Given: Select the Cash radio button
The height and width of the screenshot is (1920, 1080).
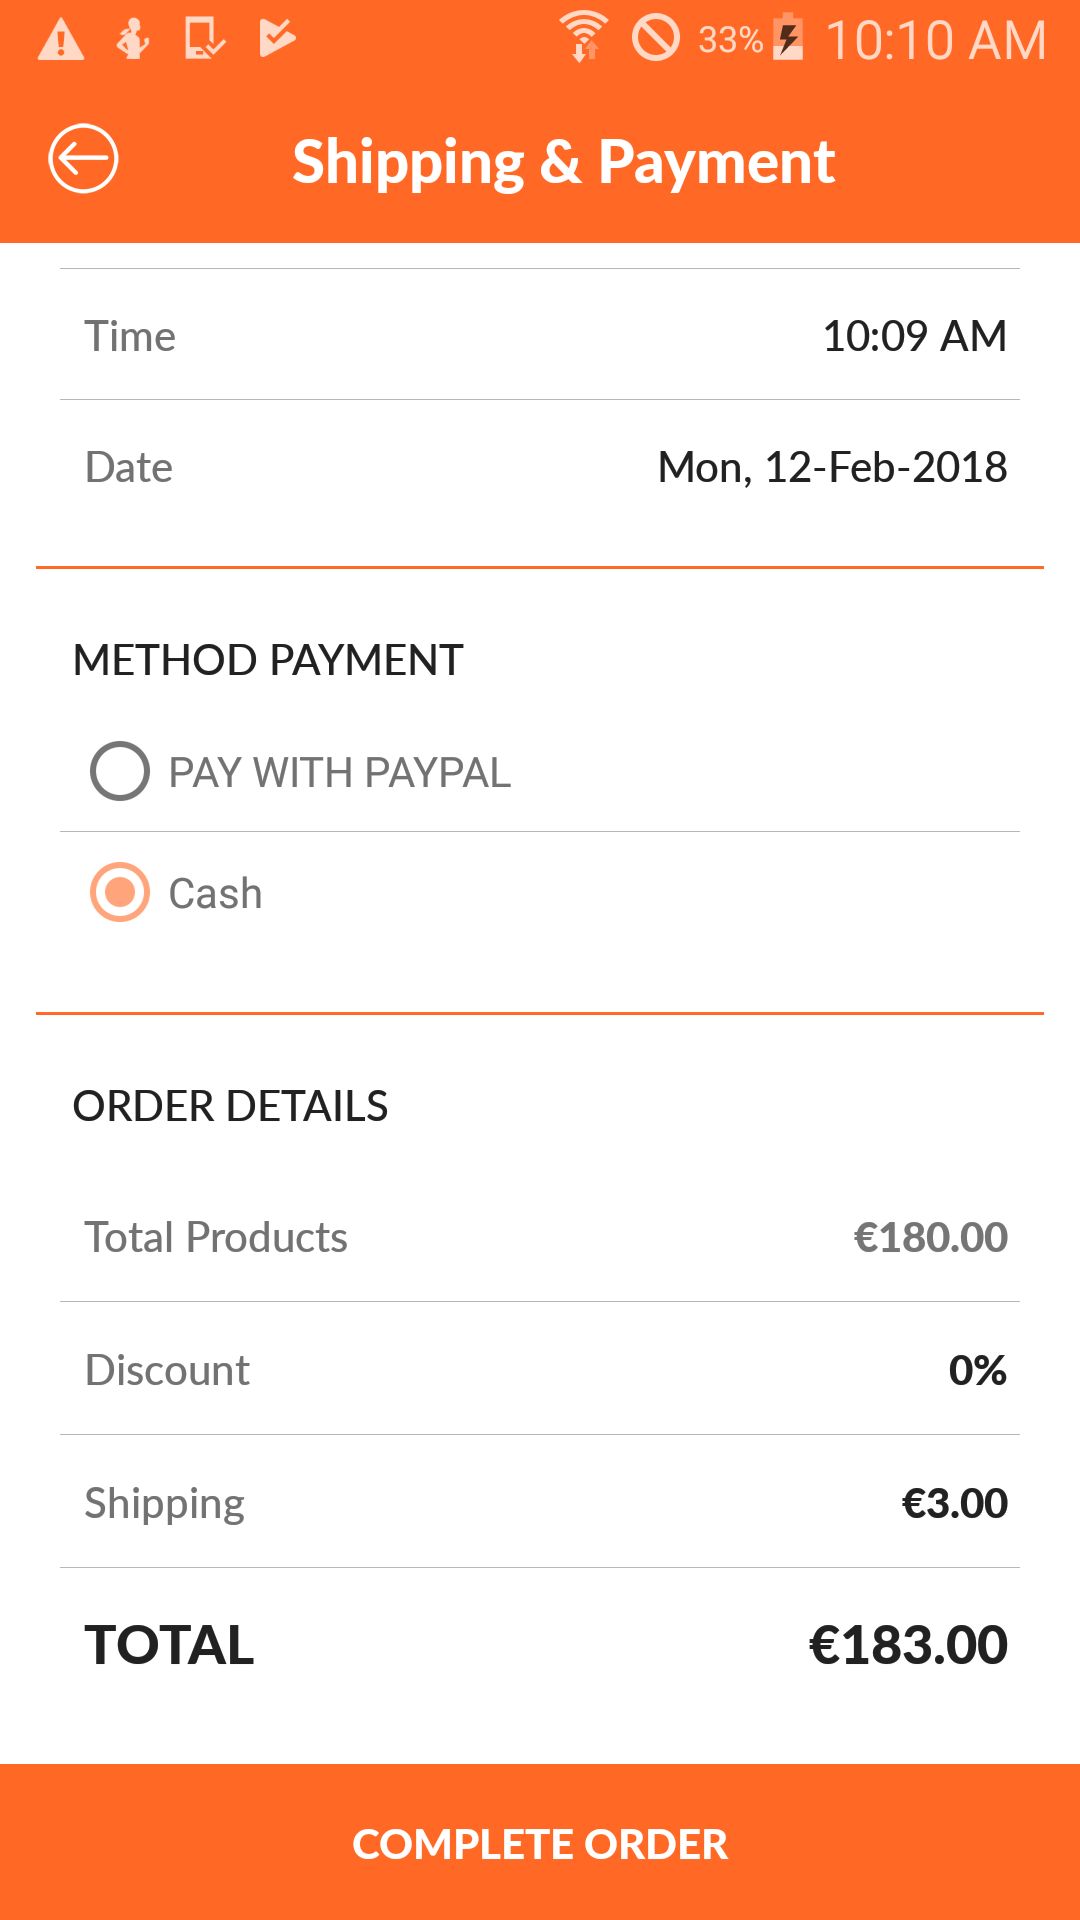Looking at the screenshot, I should pos(120,892).
